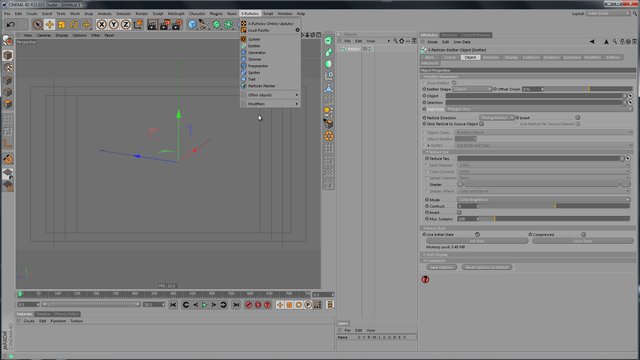
Task: Click the timeline playhead marker
Action: [20, 294]
